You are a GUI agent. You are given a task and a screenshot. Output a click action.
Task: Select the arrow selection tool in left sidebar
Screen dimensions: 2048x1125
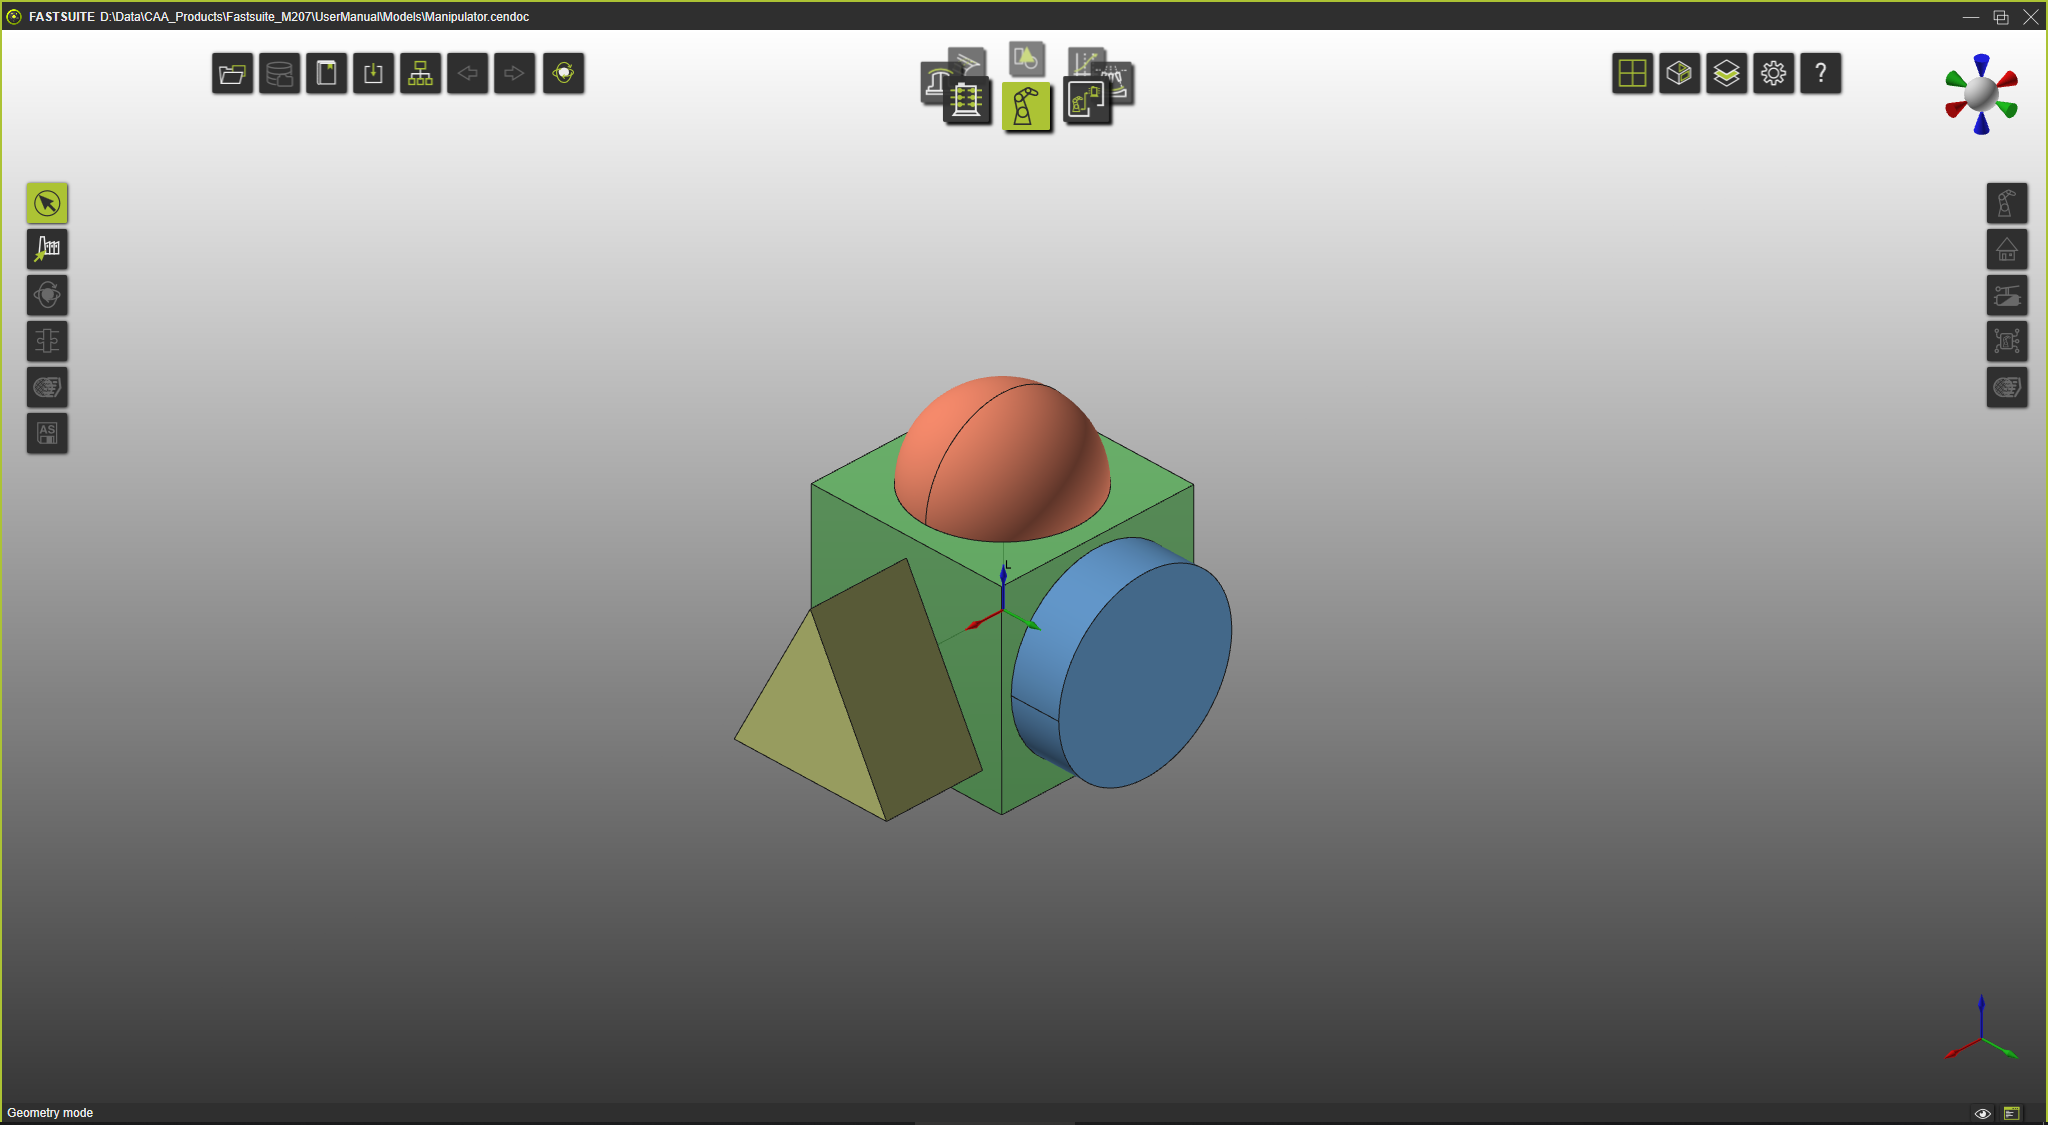tap(47, 203)
